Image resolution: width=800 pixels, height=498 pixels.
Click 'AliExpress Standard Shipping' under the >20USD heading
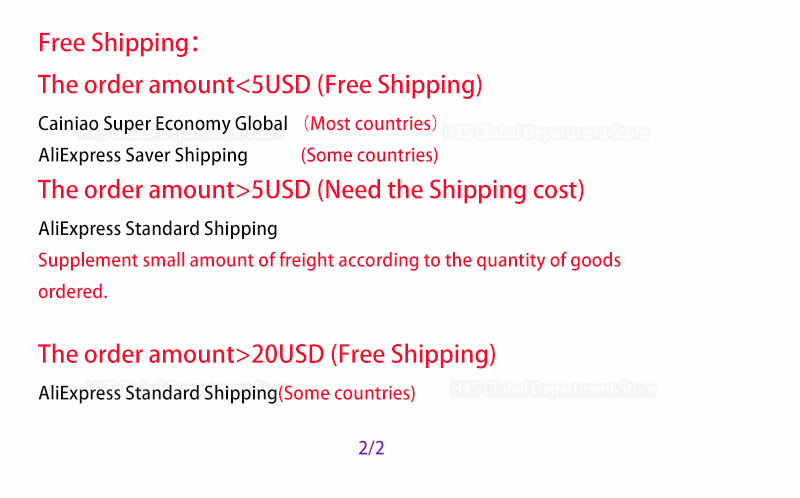pyautogui.click(x=158, y=393)
